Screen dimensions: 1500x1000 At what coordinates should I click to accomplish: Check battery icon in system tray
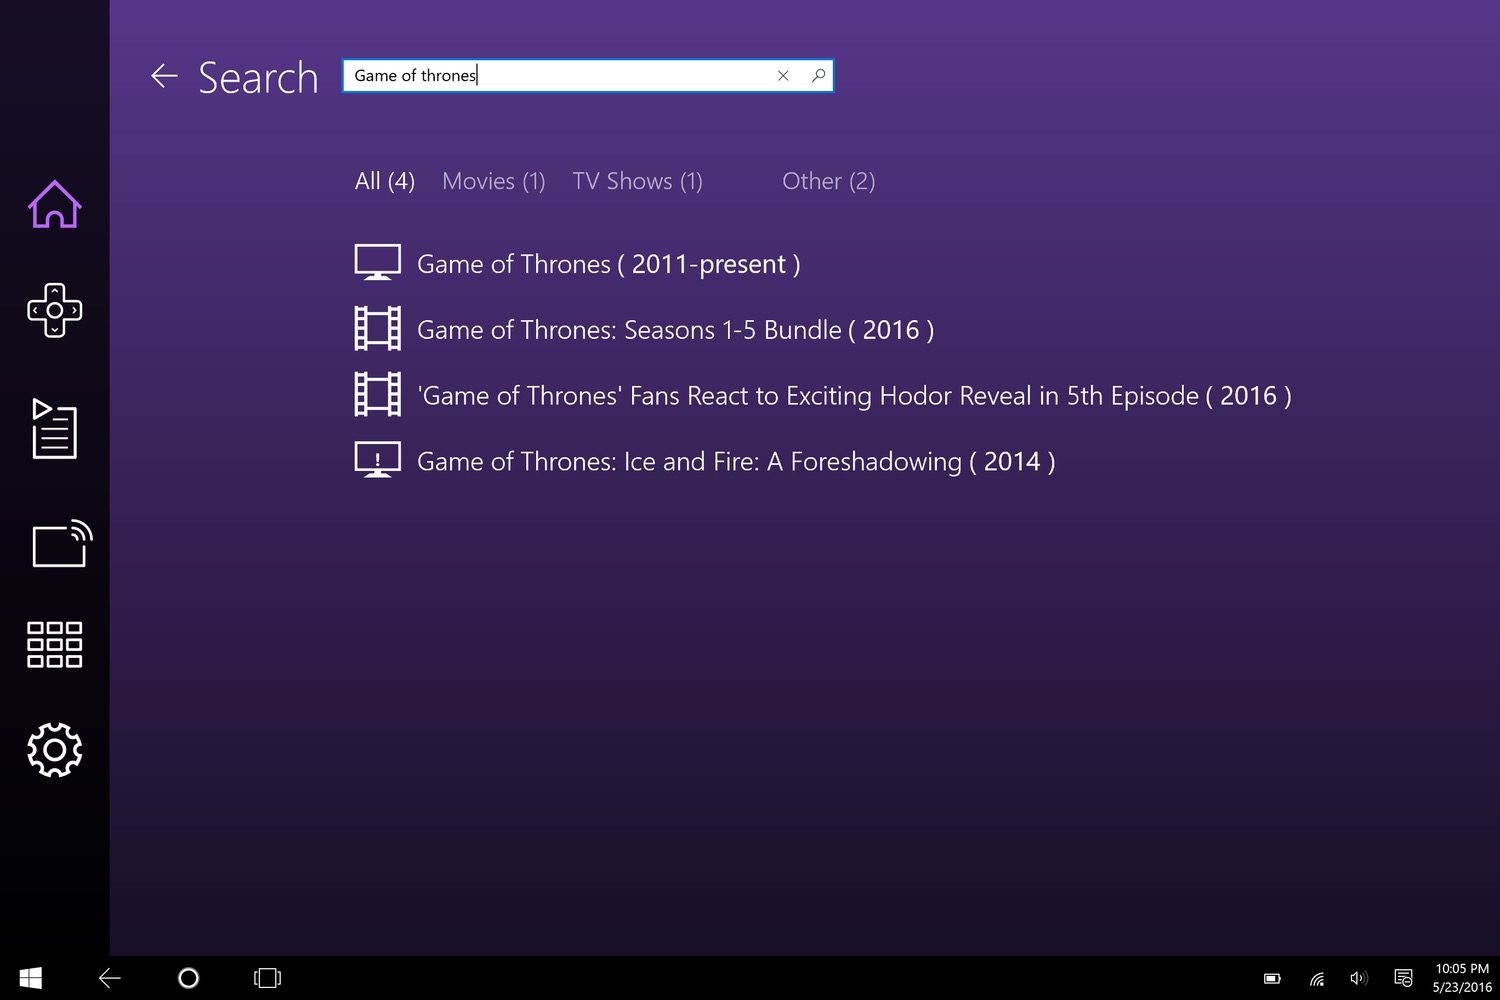tap(1272, 979)
